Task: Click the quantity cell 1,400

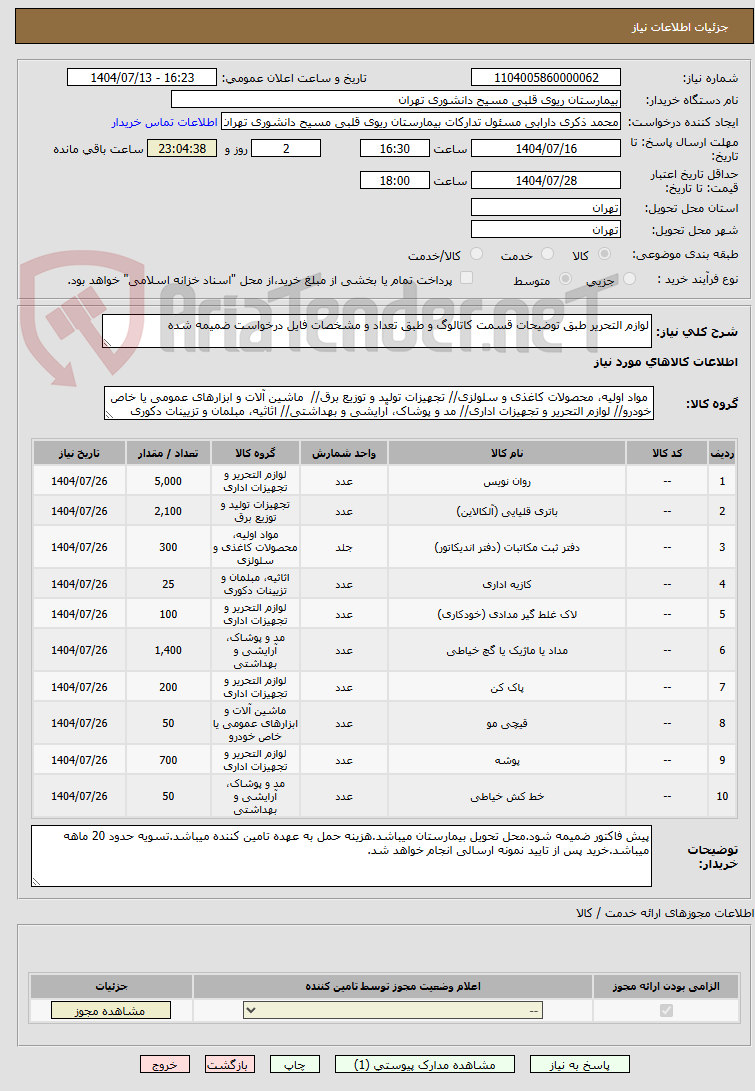Action: 168,651
